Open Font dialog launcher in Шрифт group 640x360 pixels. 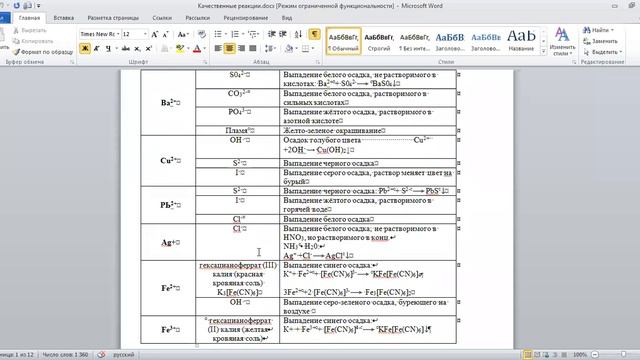205,62
